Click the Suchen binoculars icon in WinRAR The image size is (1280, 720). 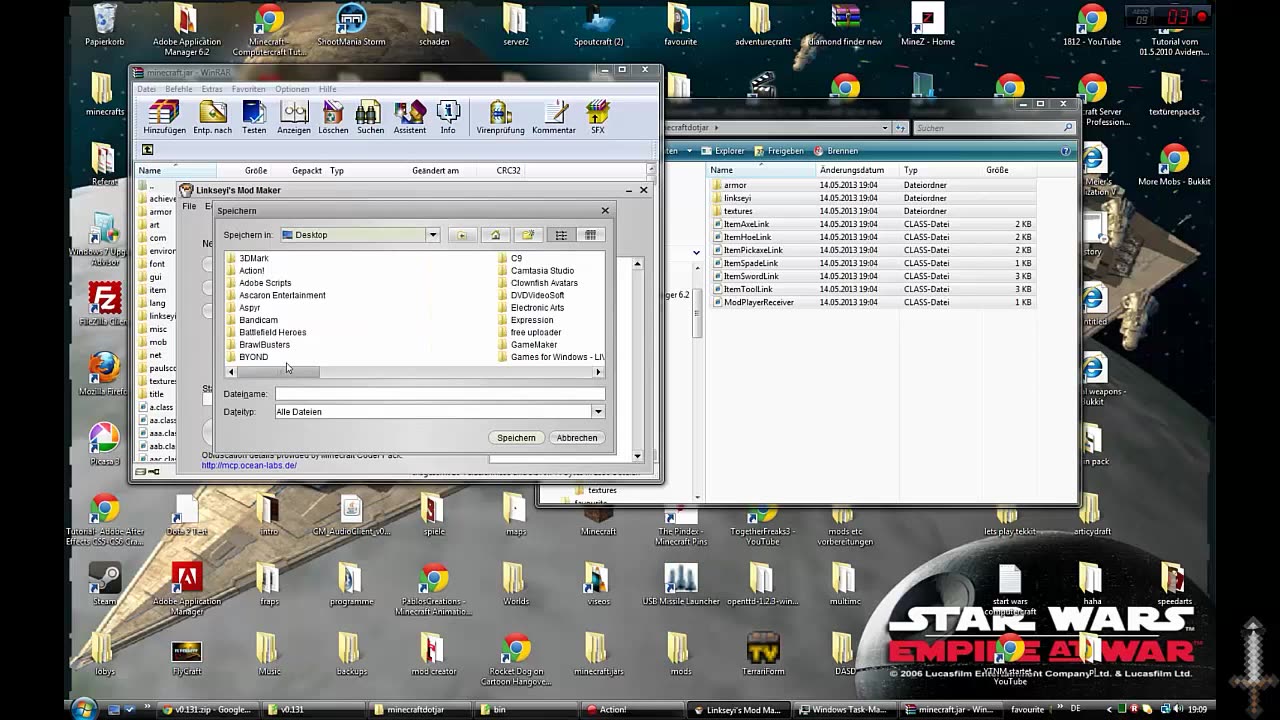coord(370,117)
